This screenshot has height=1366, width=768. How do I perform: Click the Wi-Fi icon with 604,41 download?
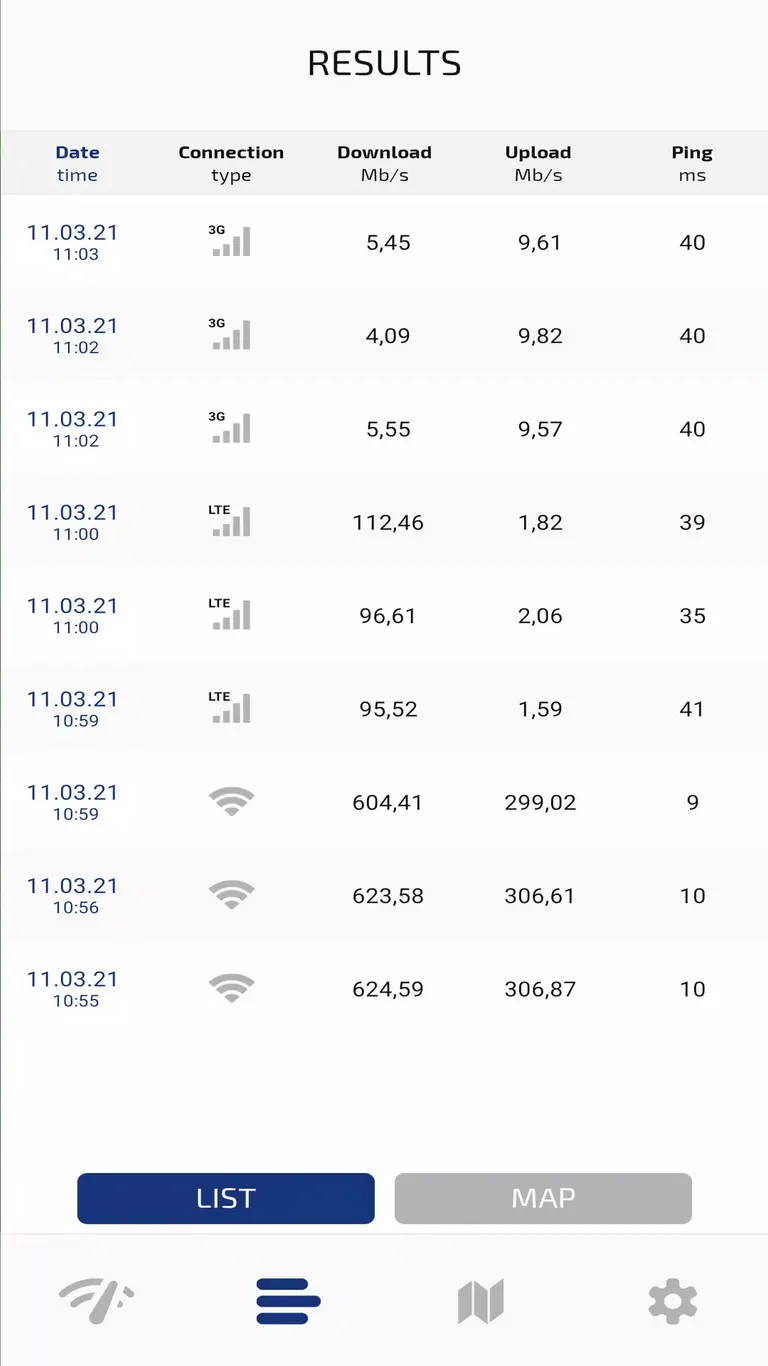coord(231,802)
